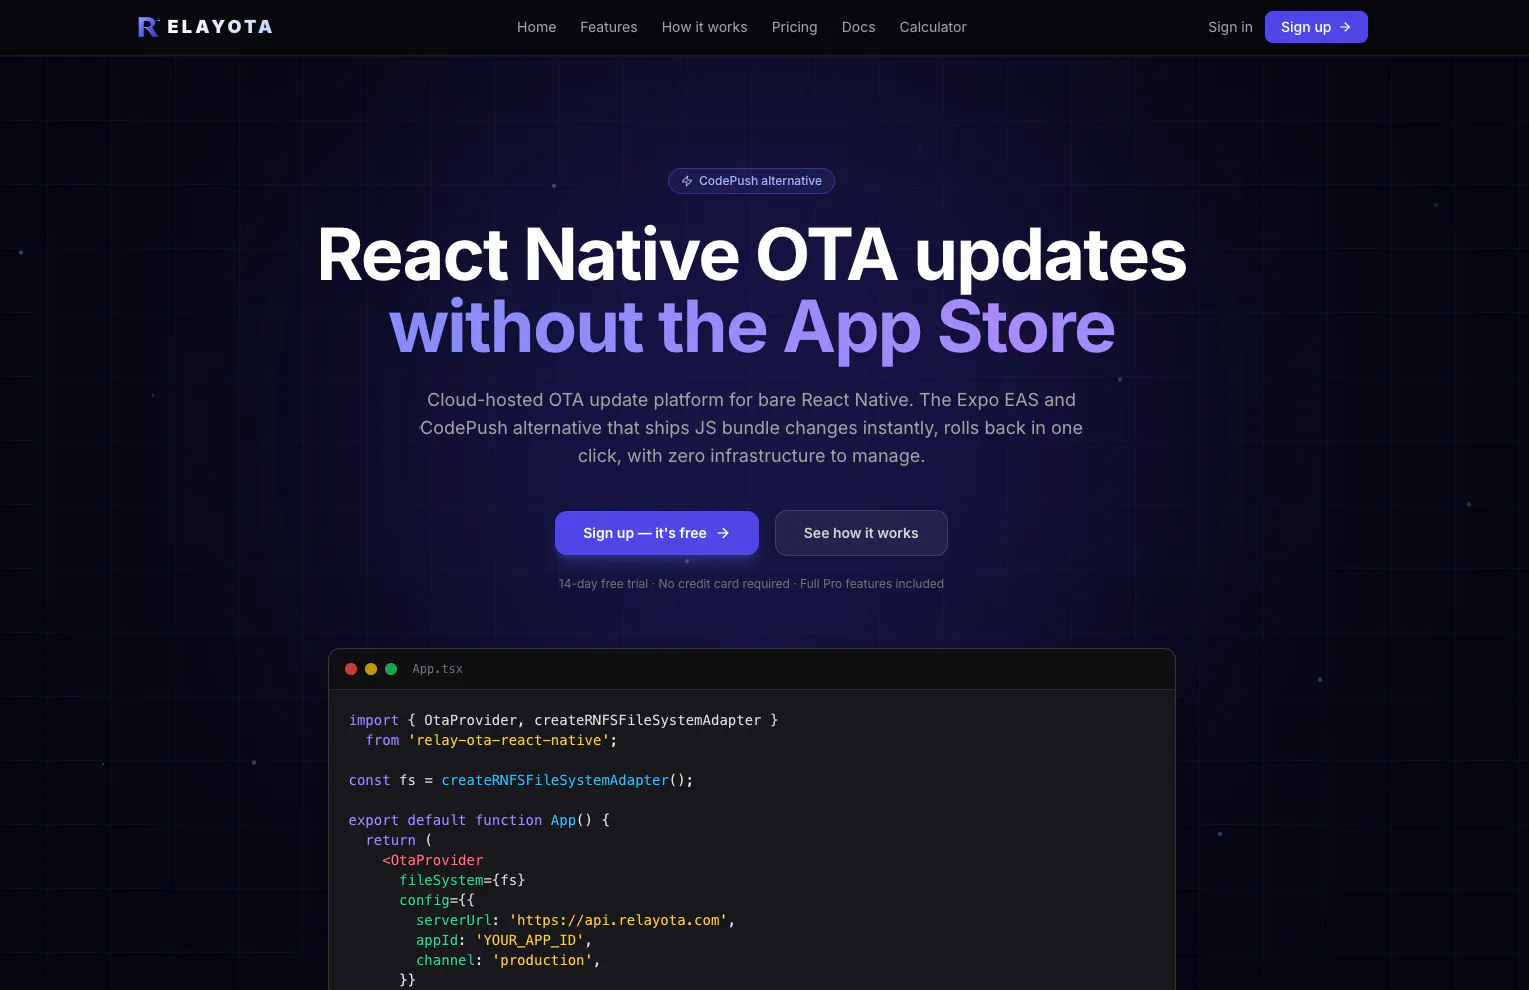Open the Calculator nav item
This screenshot has width=1529, height=990.
pyautogui.click(x=933, y=27)
